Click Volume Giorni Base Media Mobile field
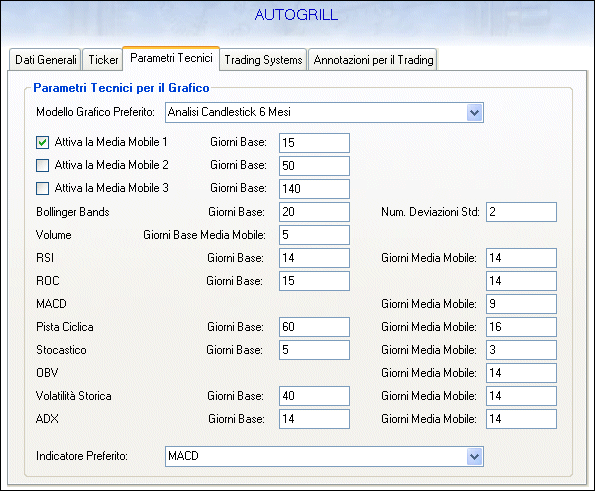The height and width of the screenshot is (491, 595). tap(314, 235)
